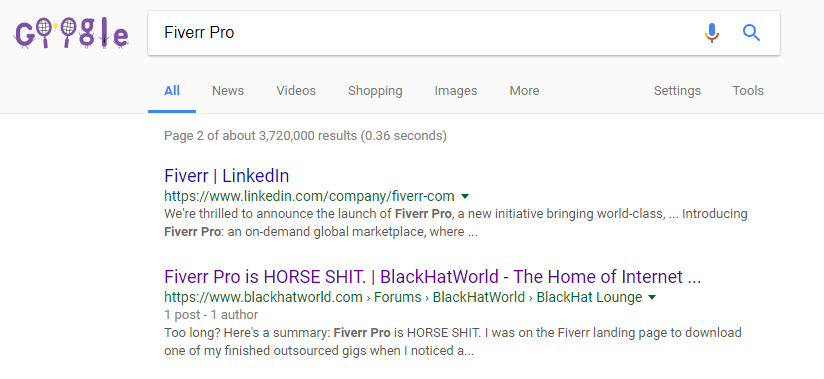This screenshot has width=824, height=379.
Task: Click the "1 post - 1 author" line
Action: click(211, 315)
